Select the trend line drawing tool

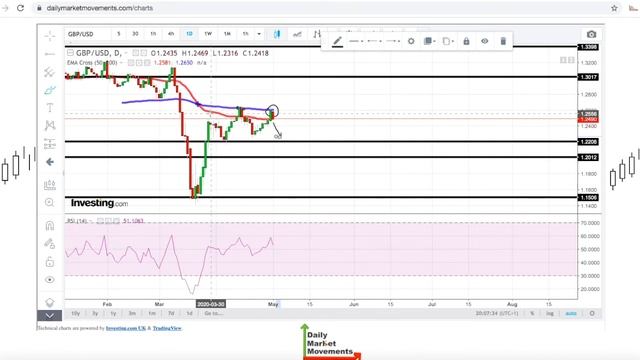pyautogui.click(x=50, y=54)
